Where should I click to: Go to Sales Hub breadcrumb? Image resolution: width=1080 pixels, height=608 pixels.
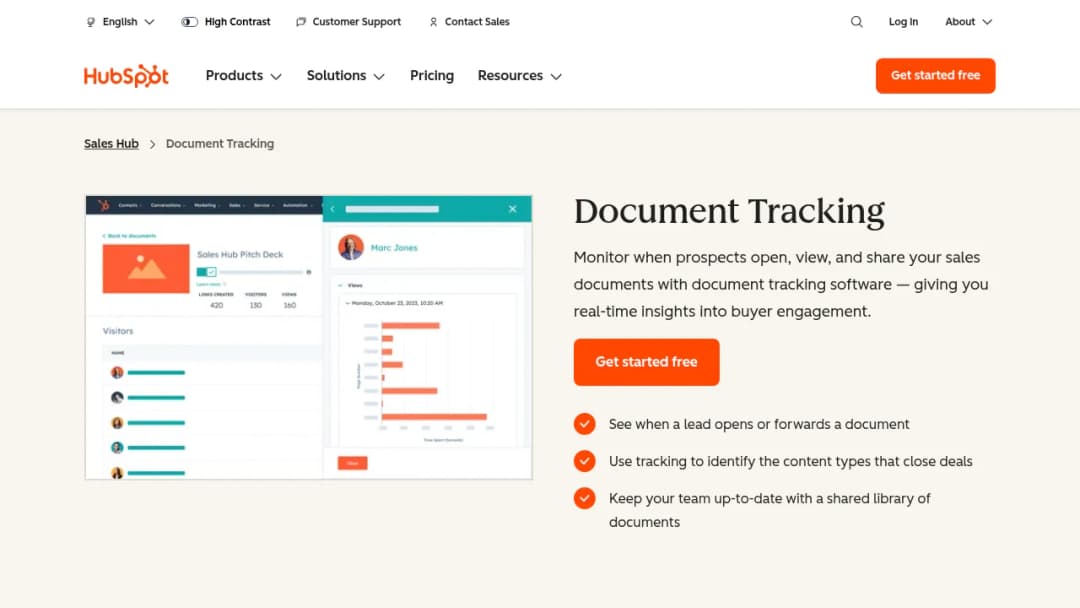[x=111, y=144]
